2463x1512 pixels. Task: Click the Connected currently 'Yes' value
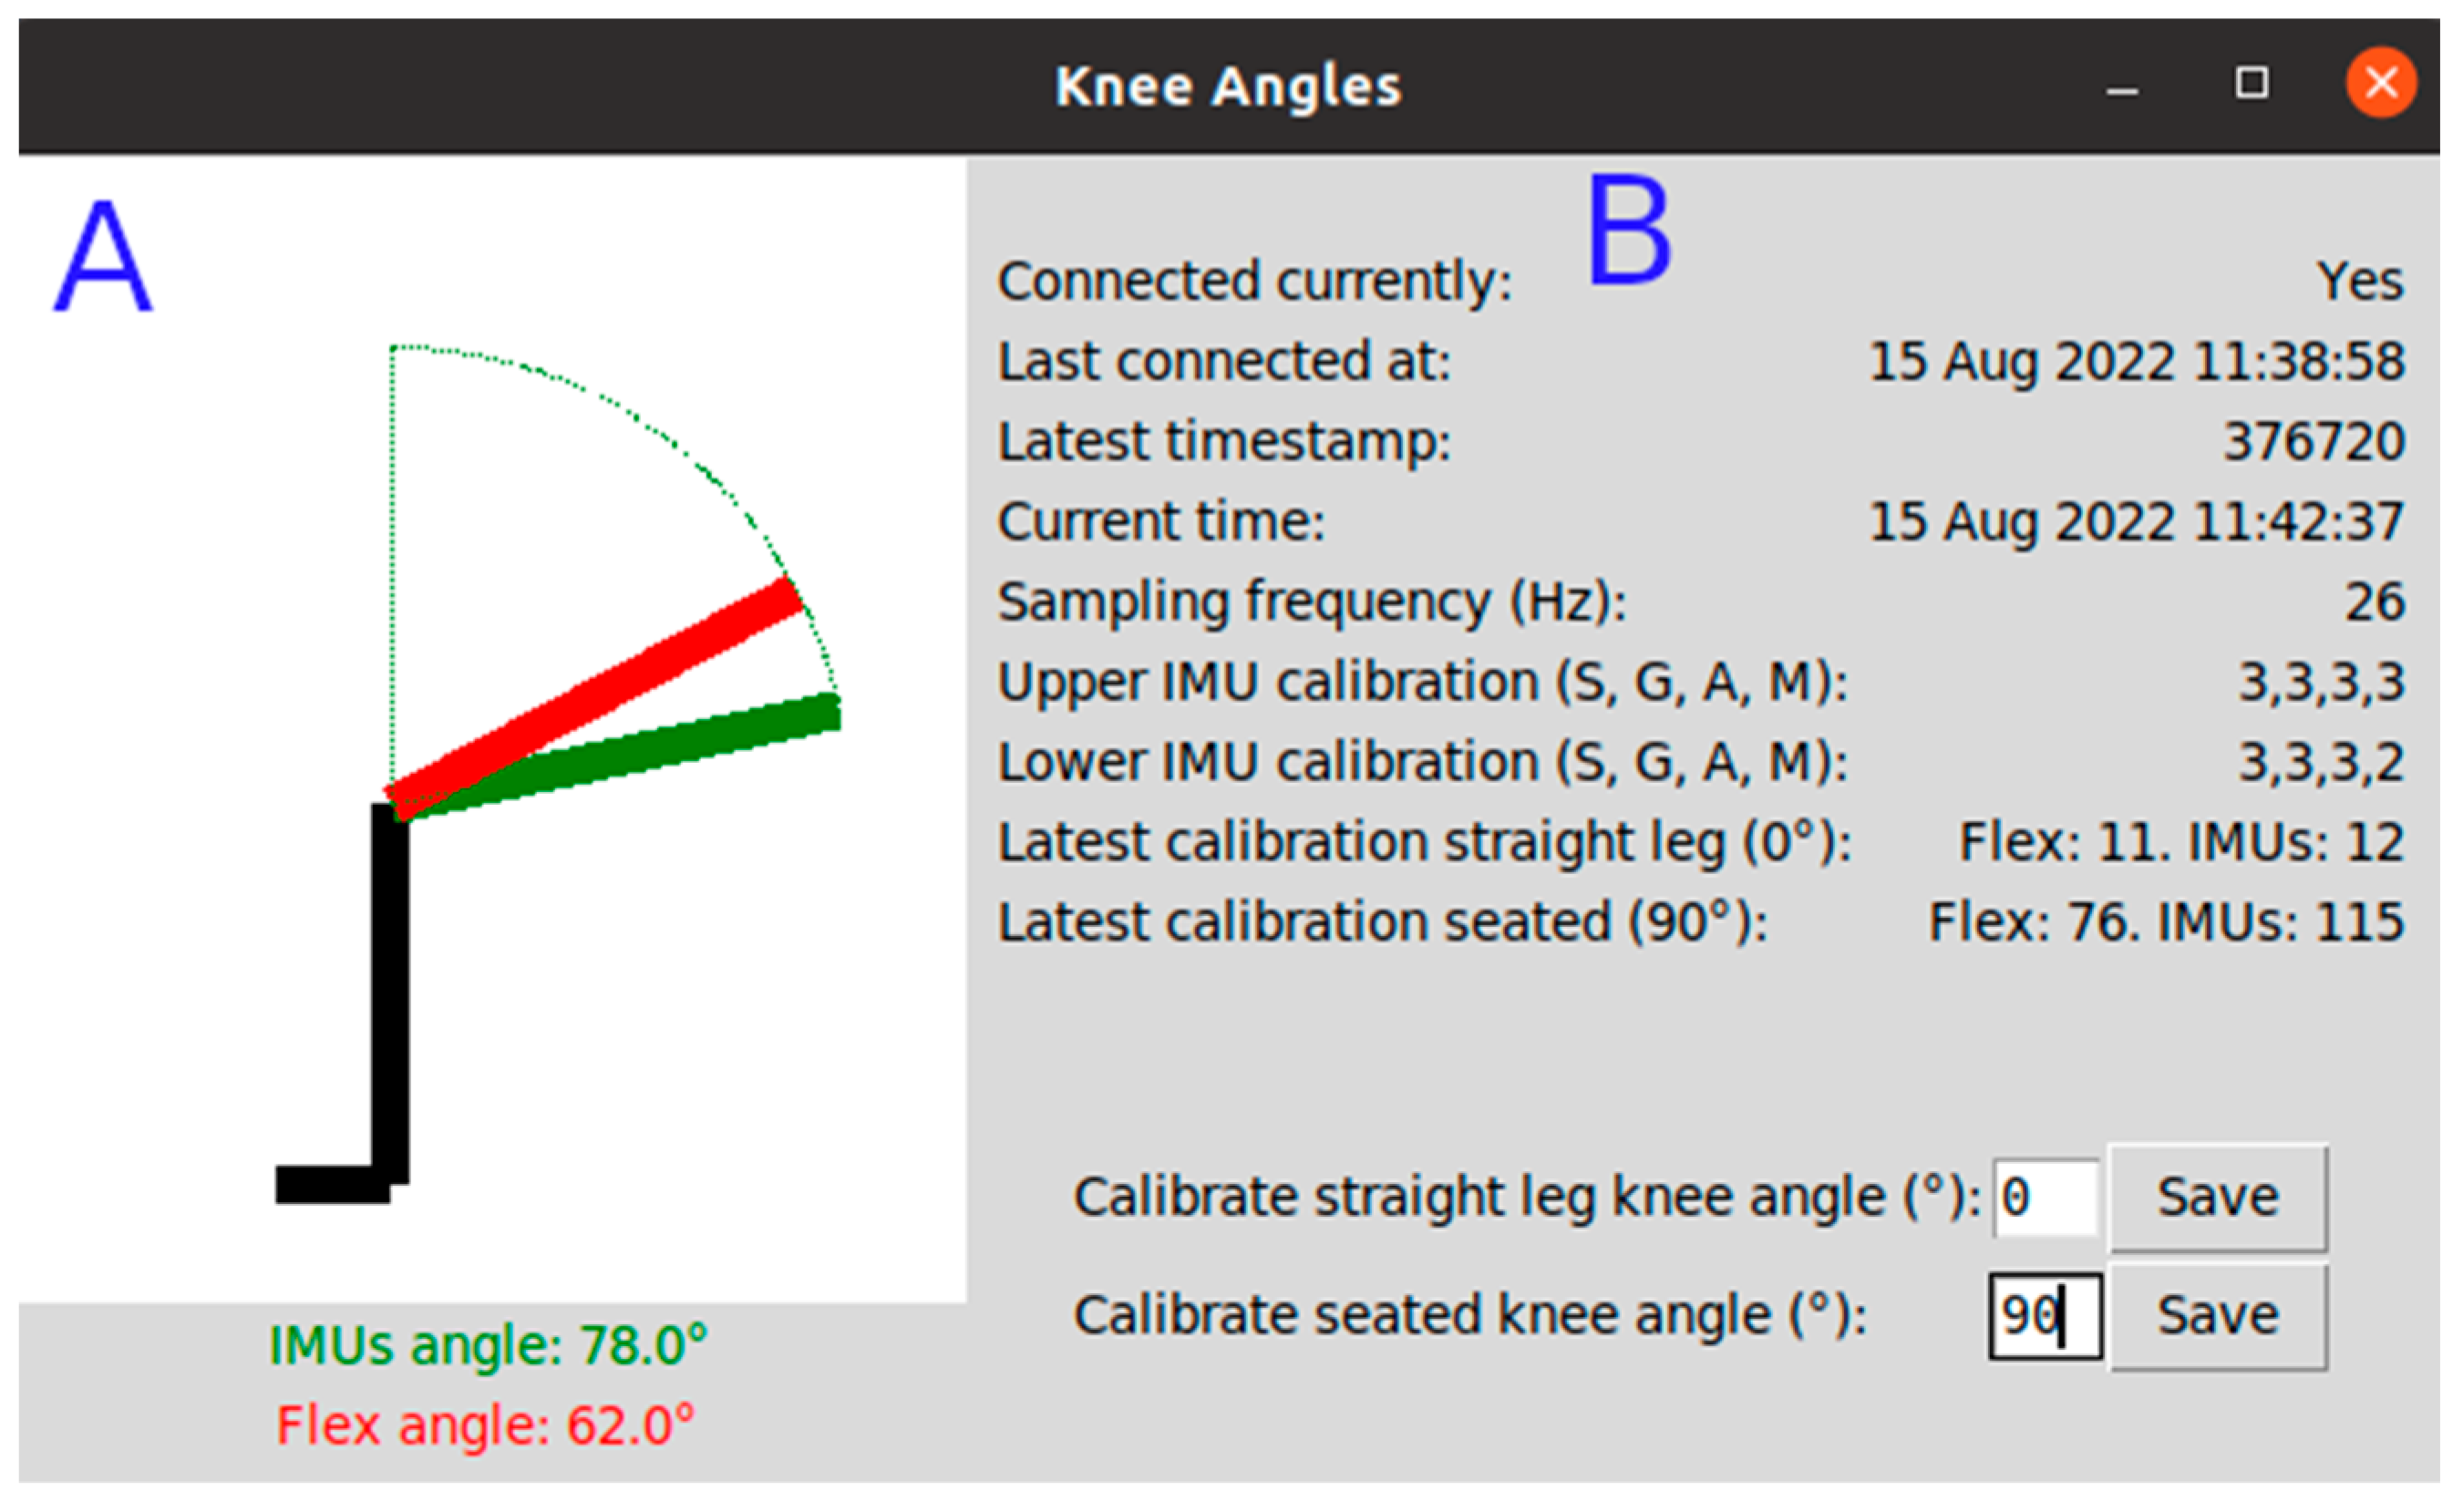2360,281
